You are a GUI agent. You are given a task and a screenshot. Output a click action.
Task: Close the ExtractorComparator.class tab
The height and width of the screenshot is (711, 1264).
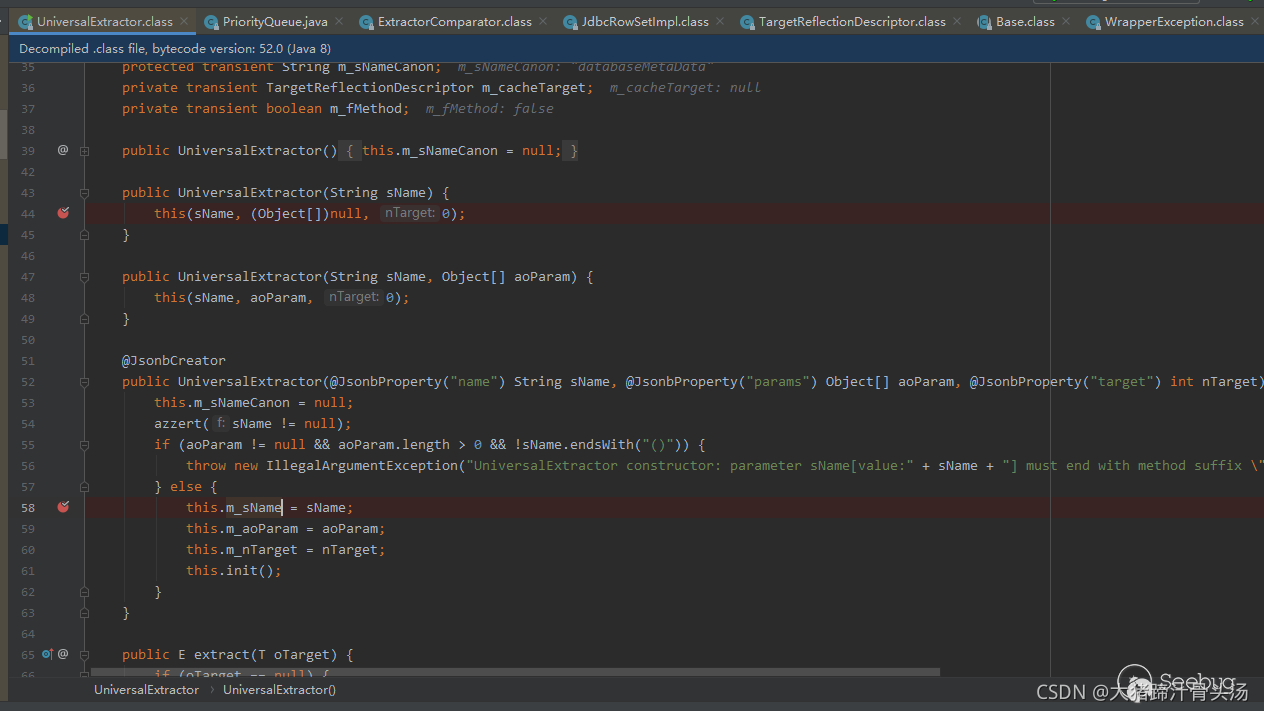[544, 21]
